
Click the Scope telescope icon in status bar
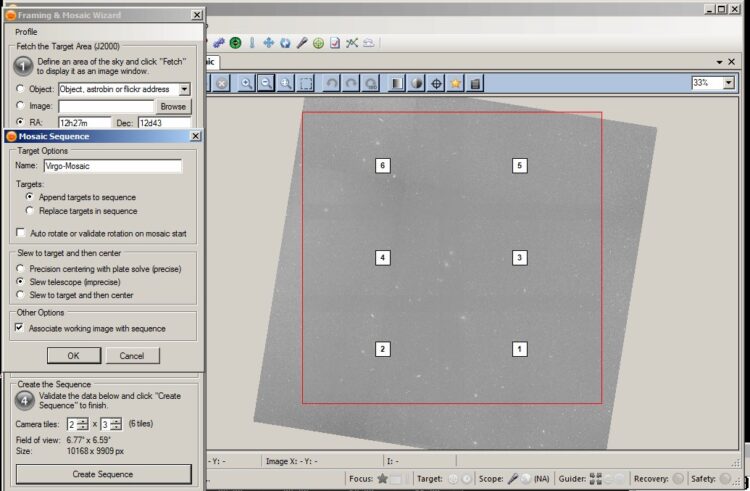click(512, 479)
